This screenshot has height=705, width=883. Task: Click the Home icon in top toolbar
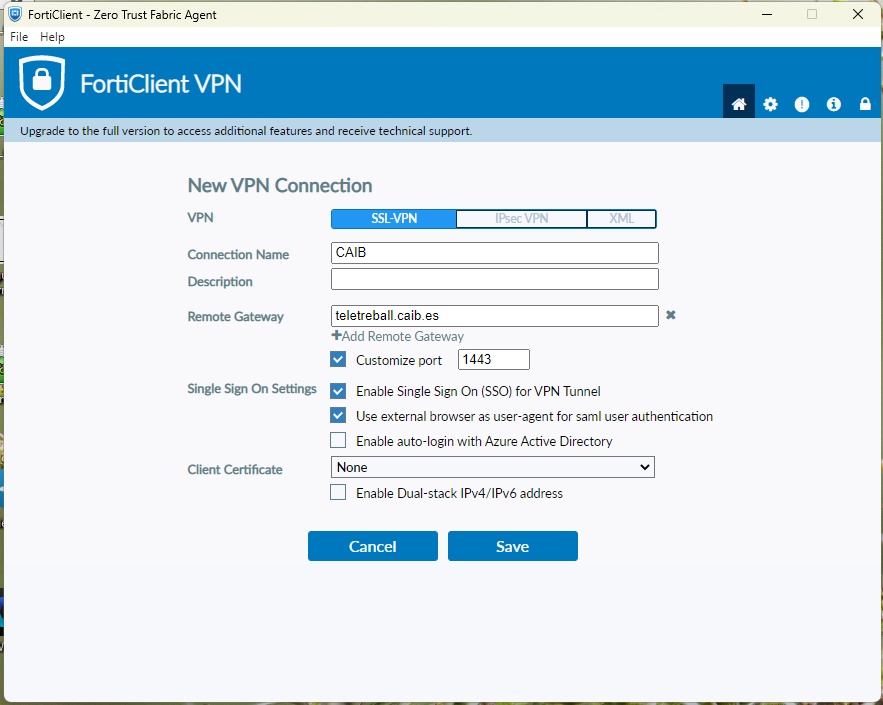[x=739, y=104]
